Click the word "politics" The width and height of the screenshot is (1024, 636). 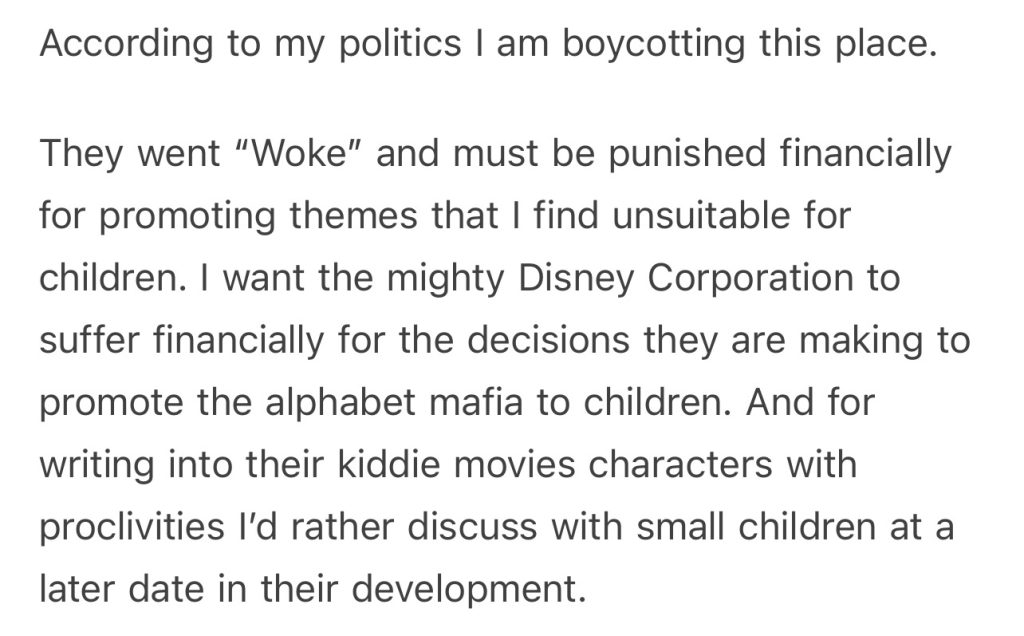click(x=313, y=46)
